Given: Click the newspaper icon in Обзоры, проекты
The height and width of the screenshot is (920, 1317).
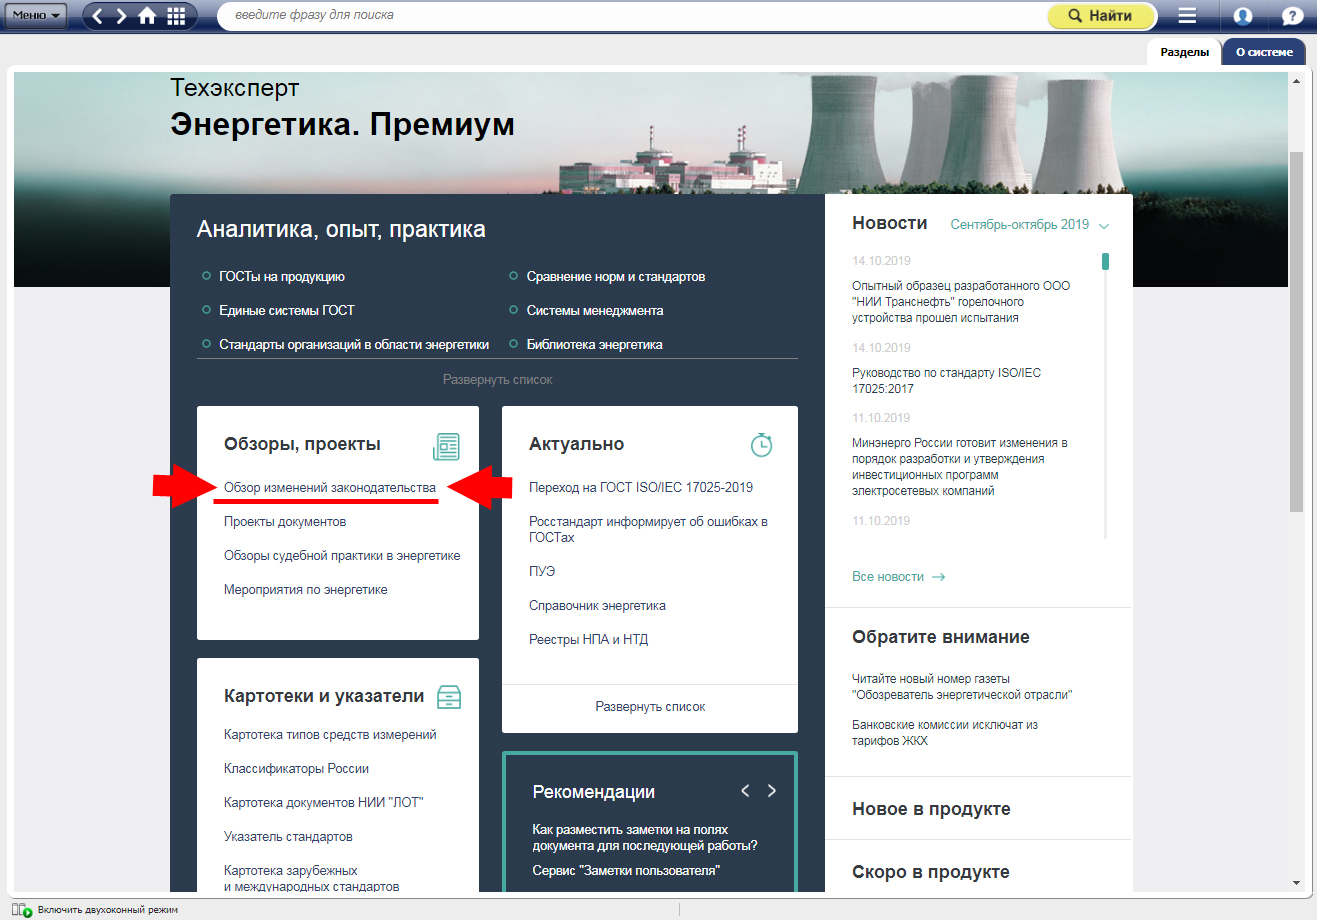Looking at the screenshot, I should point(446,446).
